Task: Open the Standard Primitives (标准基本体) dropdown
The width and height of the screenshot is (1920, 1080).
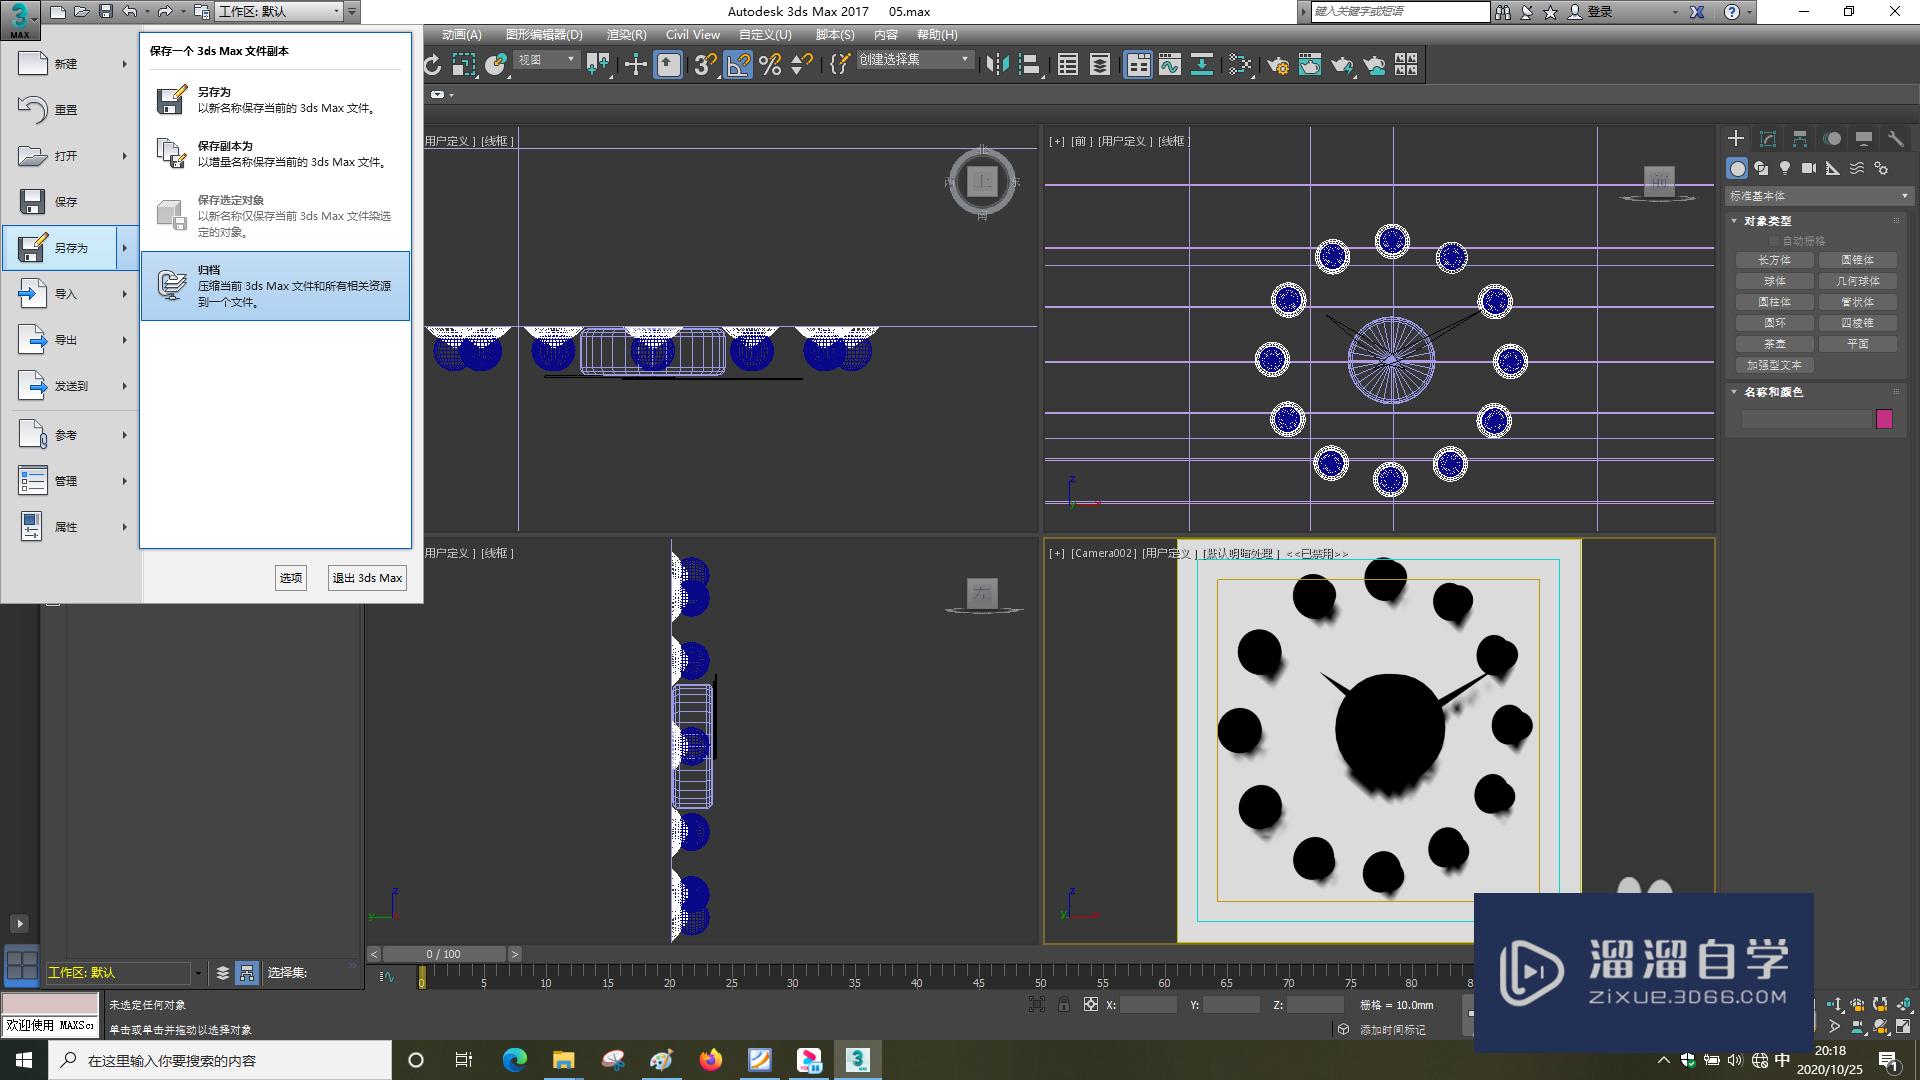Action: pos(1818,196)
